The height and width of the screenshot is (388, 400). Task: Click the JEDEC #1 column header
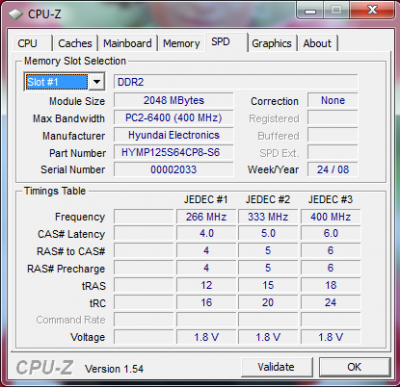[x=206, y=199]
